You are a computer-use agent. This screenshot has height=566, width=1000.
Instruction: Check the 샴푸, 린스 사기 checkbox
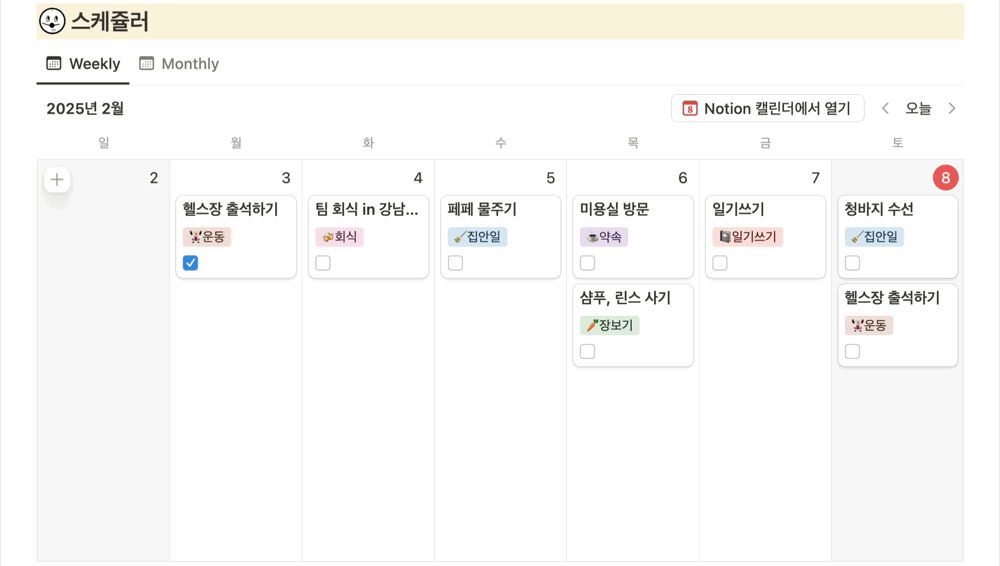point(588,351)
